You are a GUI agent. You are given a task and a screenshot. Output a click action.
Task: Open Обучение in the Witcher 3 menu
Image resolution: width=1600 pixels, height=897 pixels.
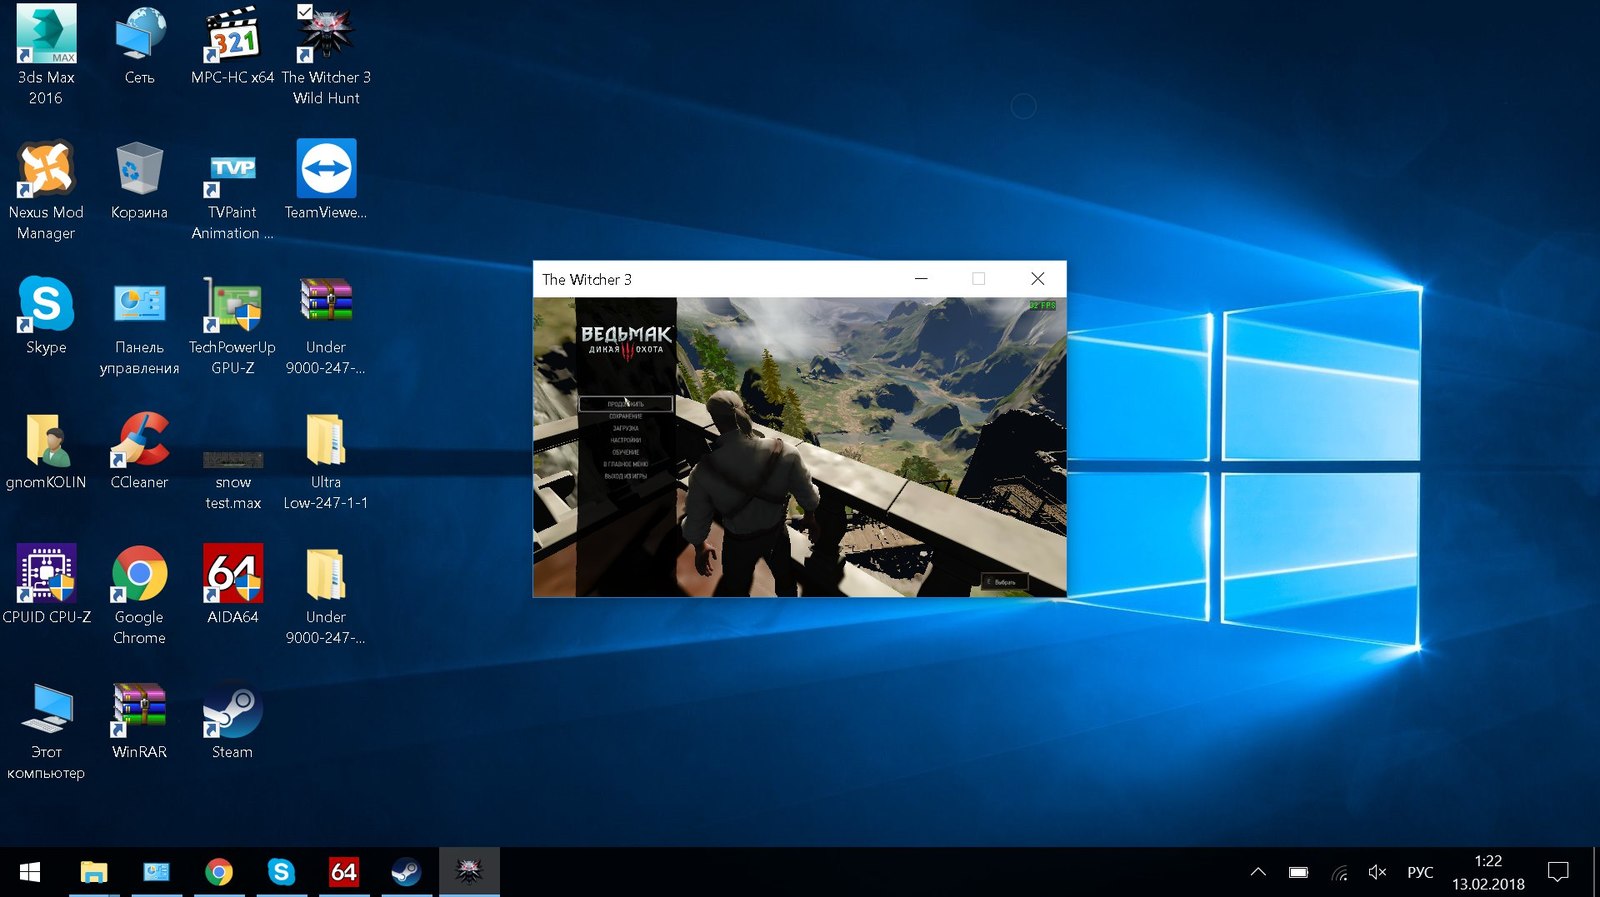tap(626, 452)
